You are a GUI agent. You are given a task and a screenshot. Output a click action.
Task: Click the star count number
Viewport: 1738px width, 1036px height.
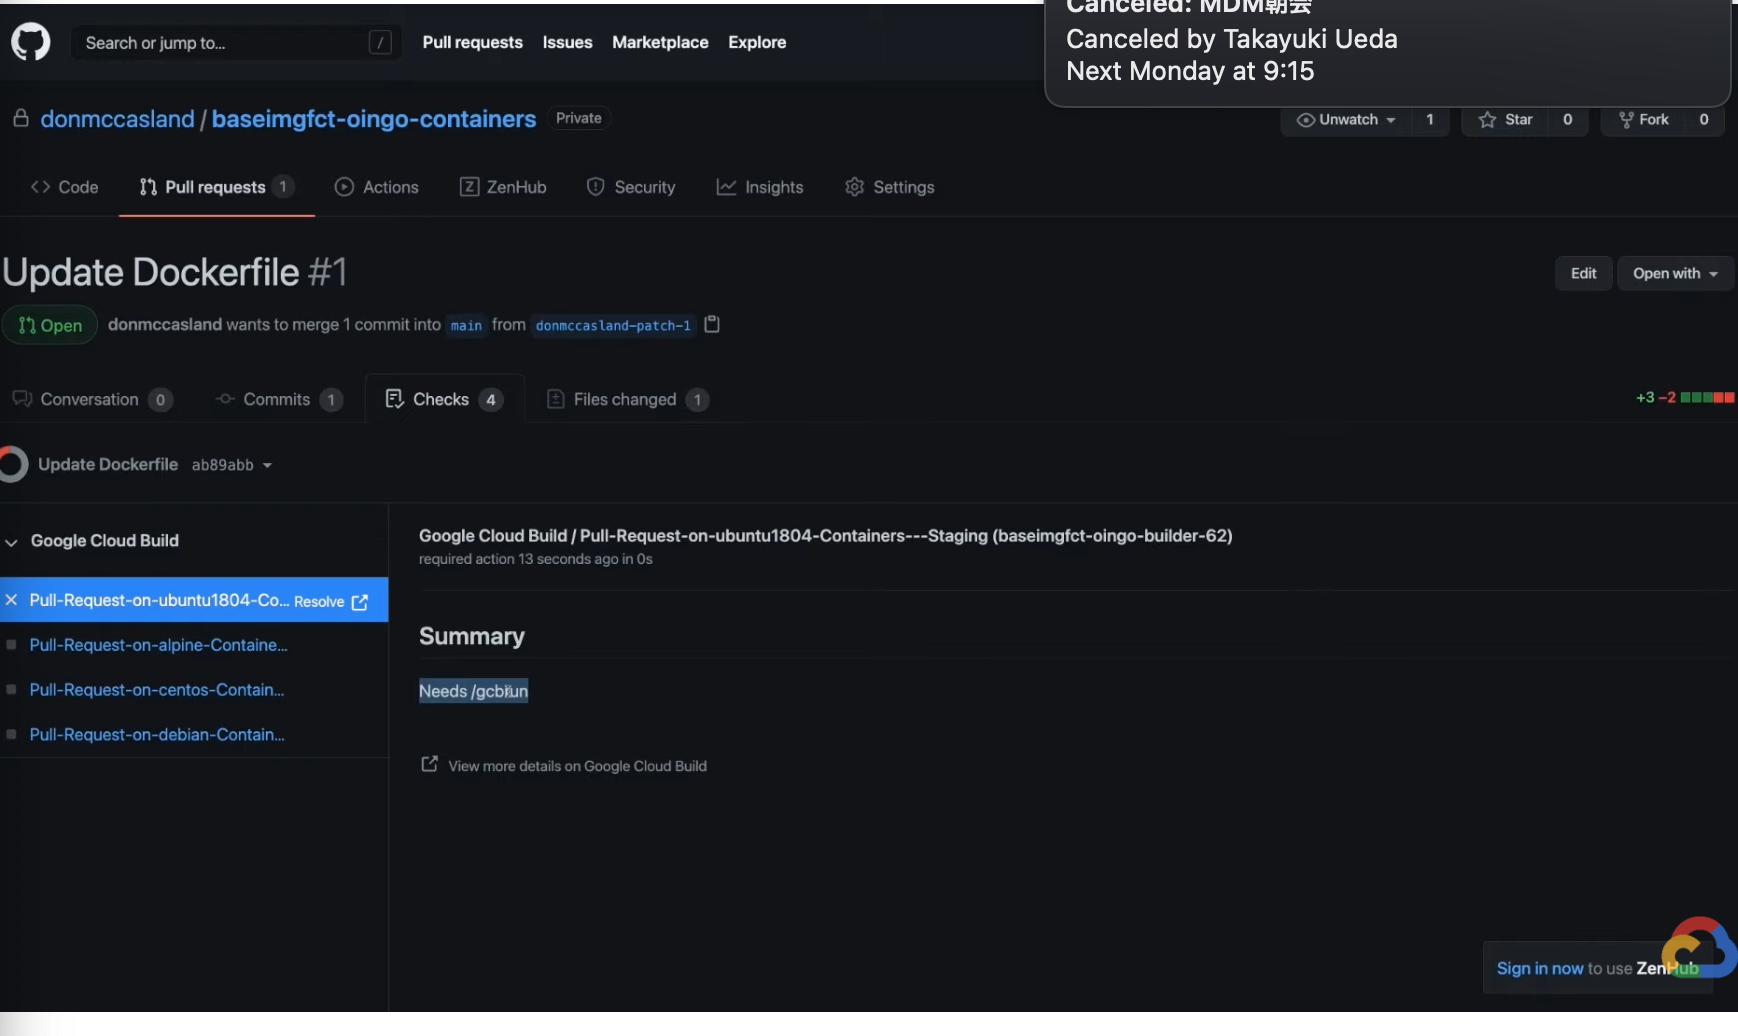[1568, 120]
